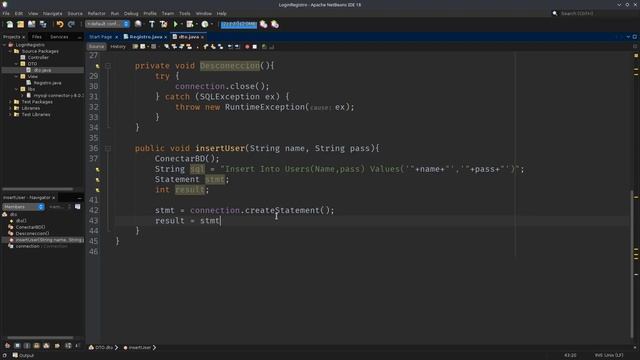
Task: Click the Clean and Build icon
Action: coord(163,24)
